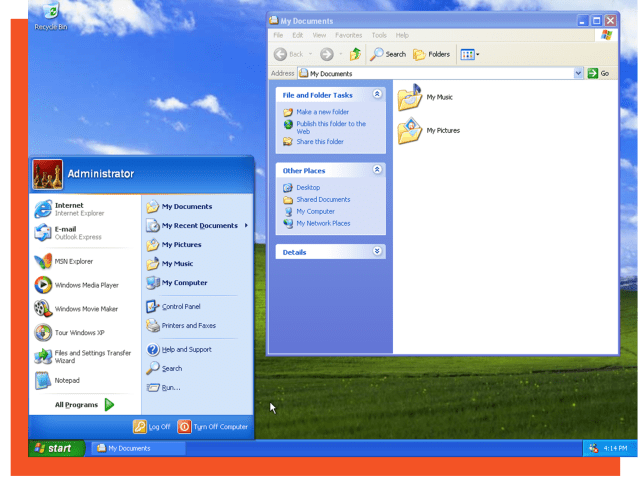Open My Computer in Start menu
Image resolution: width=639 pixels, height=477 pixels.
click(177, 283)
